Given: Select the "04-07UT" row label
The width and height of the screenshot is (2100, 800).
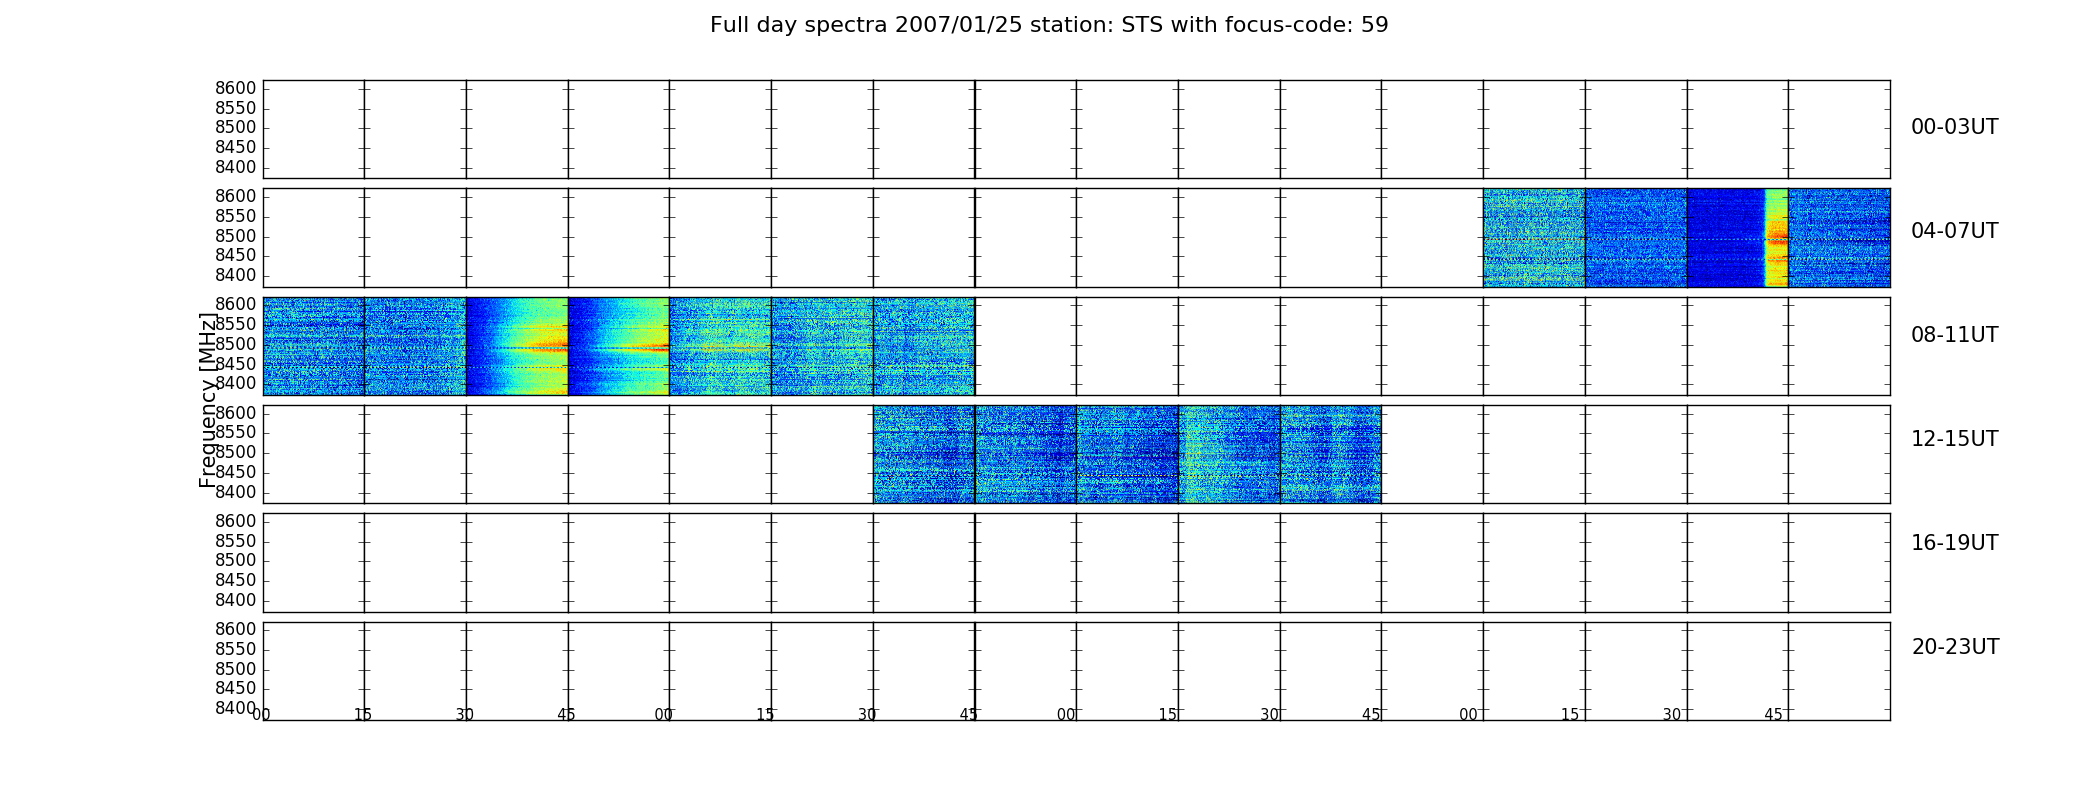Looking at the screenshot, I should pyautogui.click(x=1954, y=231).
